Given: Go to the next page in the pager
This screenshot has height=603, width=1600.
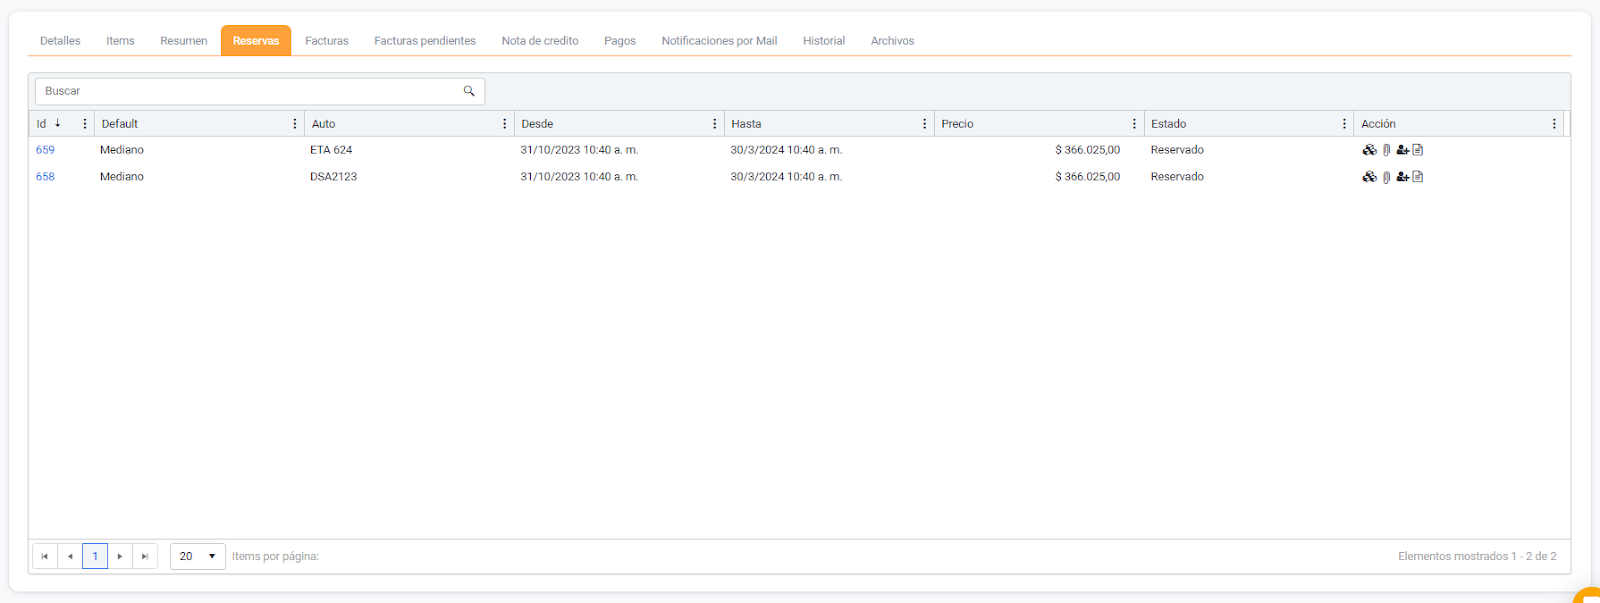Looking at the screenshot, I should point(120,556).
